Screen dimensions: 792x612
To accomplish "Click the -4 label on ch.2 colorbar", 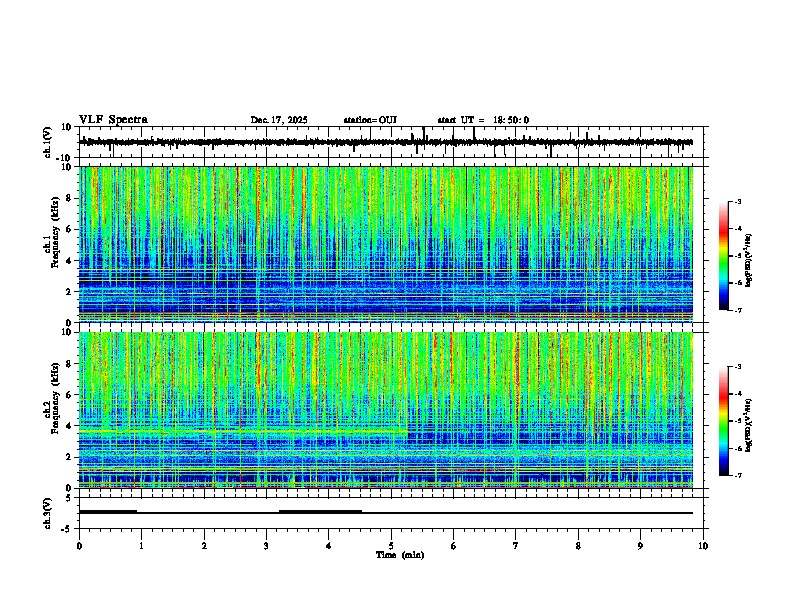I will click(737, 394).
